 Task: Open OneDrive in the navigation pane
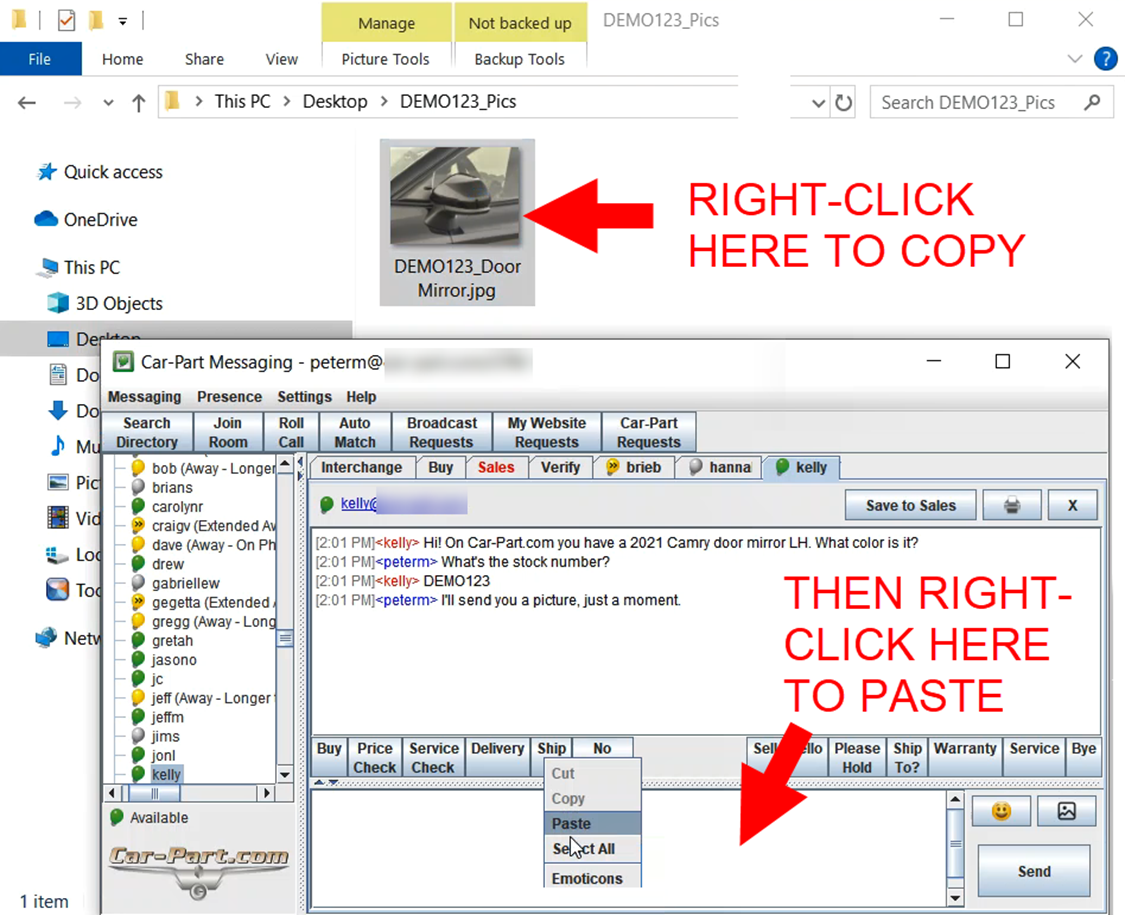coord(86,220)
